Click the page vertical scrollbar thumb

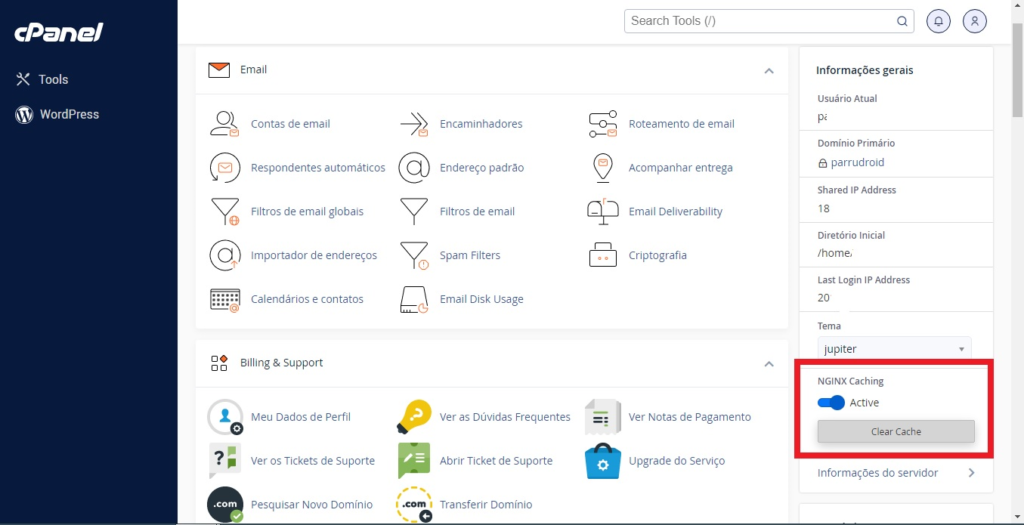coord(1017,69)
